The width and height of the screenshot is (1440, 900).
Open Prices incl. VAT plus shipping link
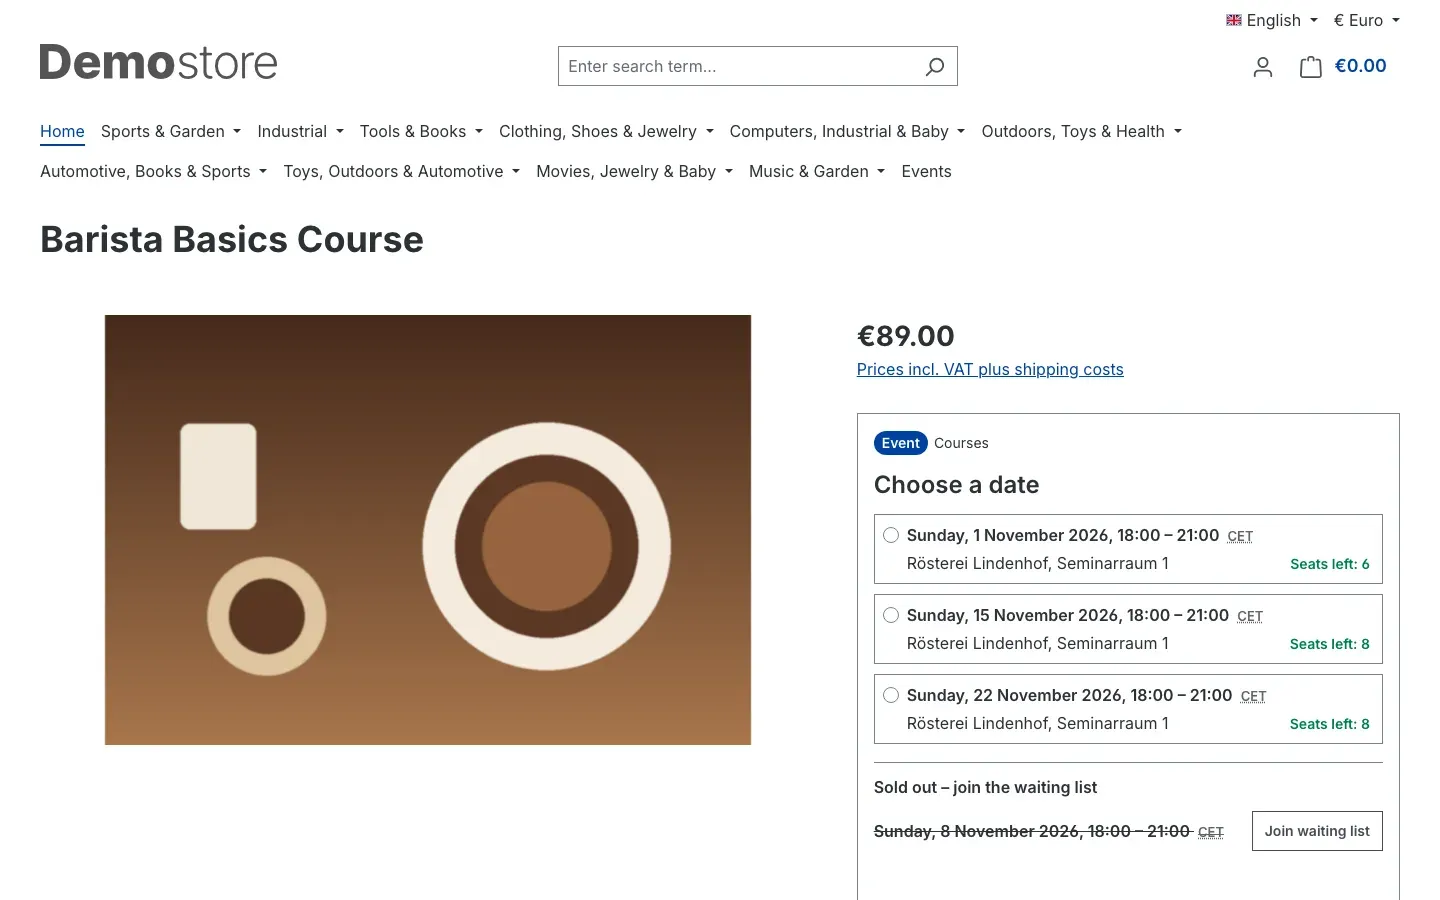[x=990, y=369]
